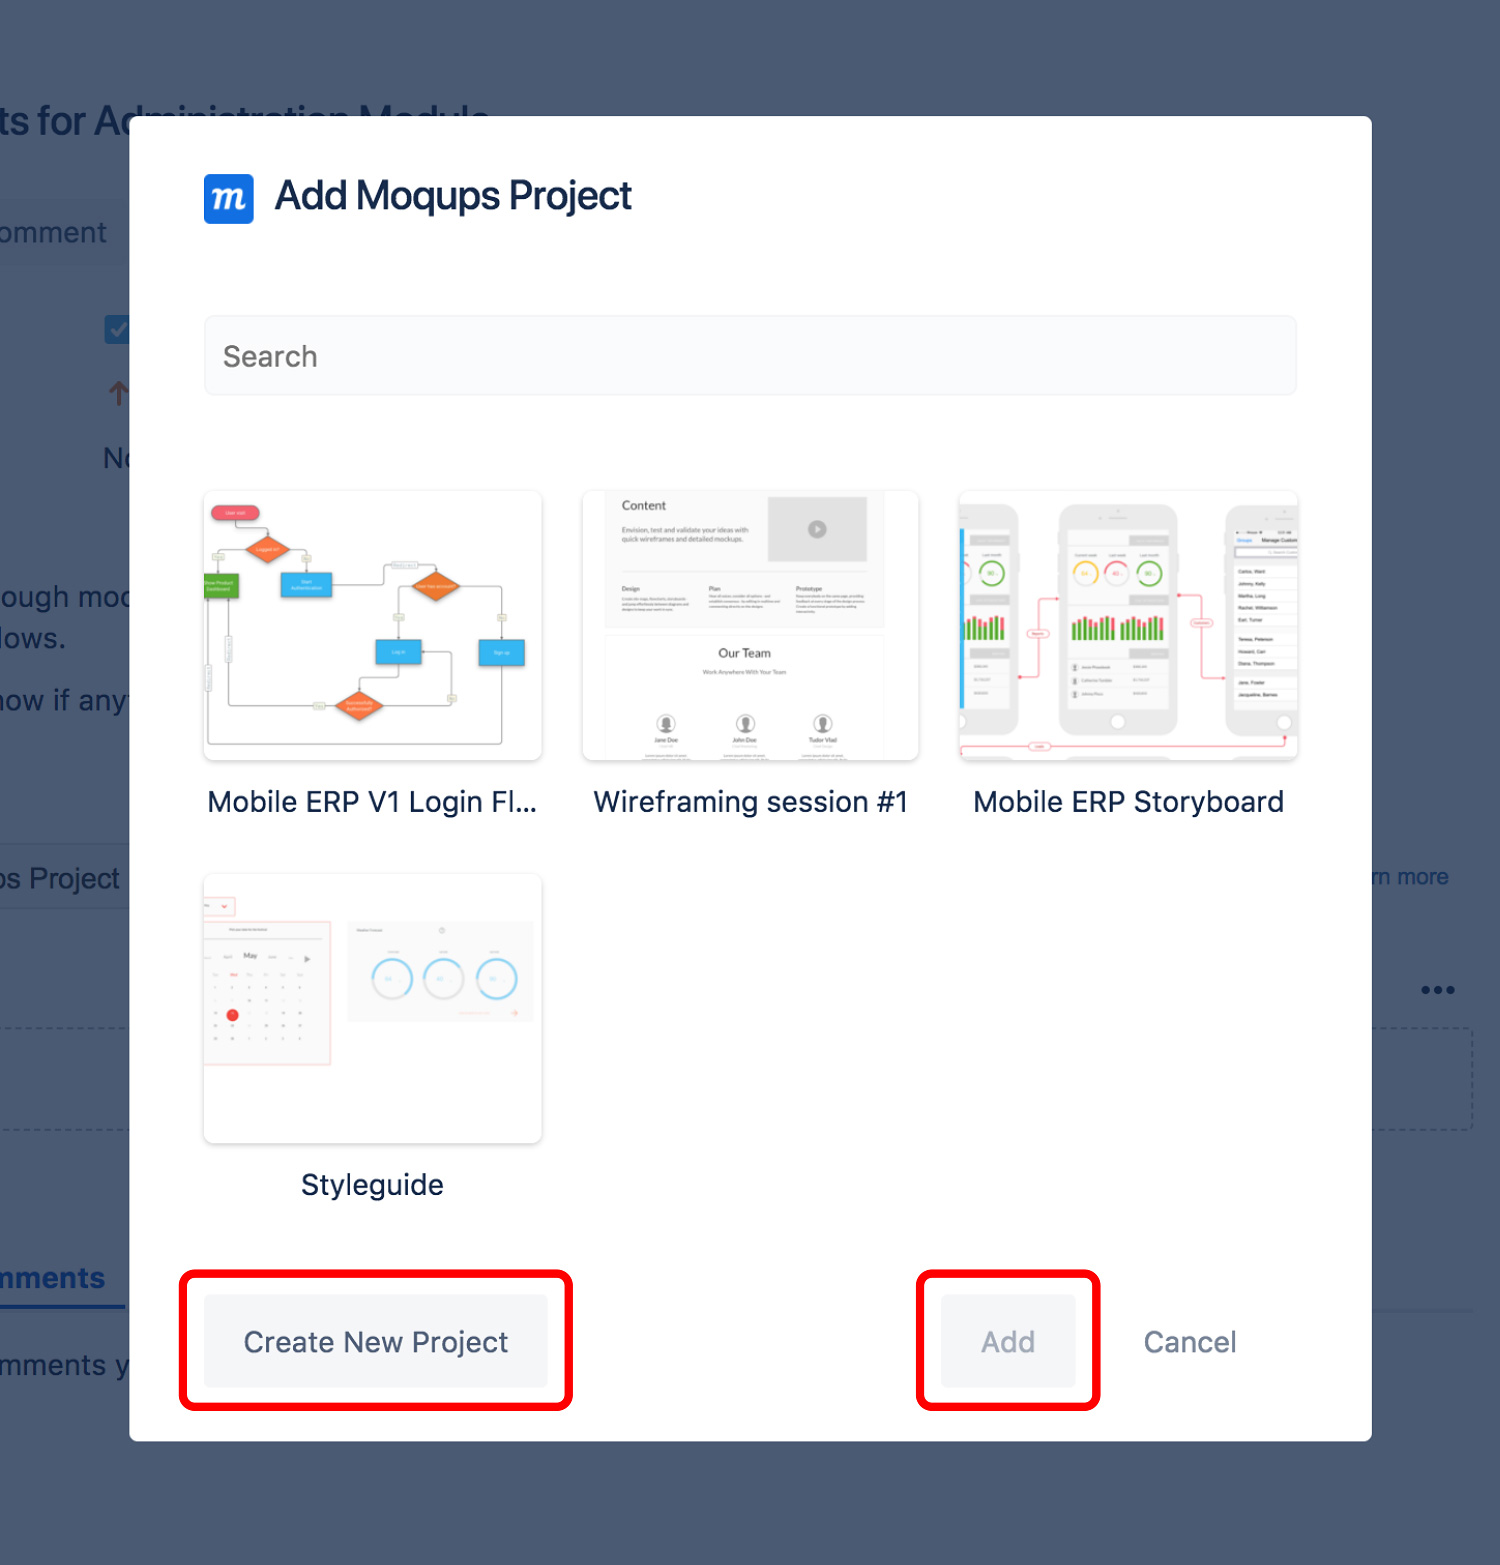Toggle the blue checkbox behind the dialog
This screenshot has width=1500, height=1565.
tap(118, 329)
